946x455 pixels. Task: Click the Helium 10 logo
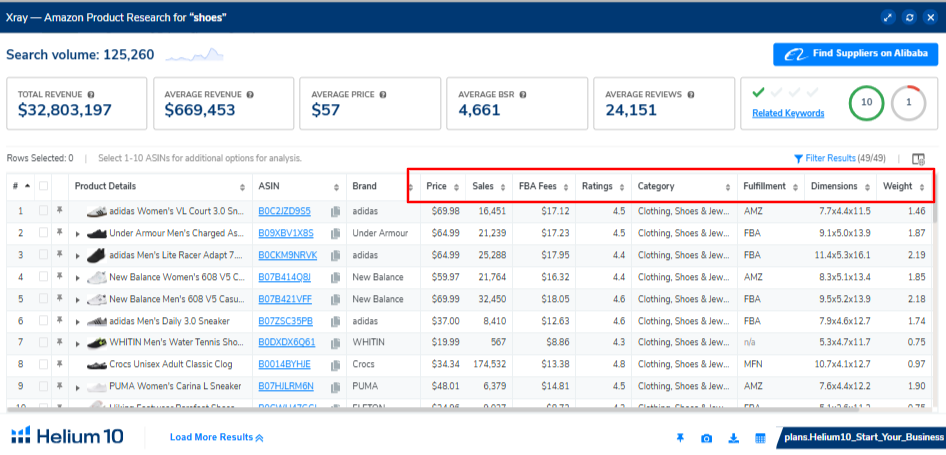click(68, 436)
